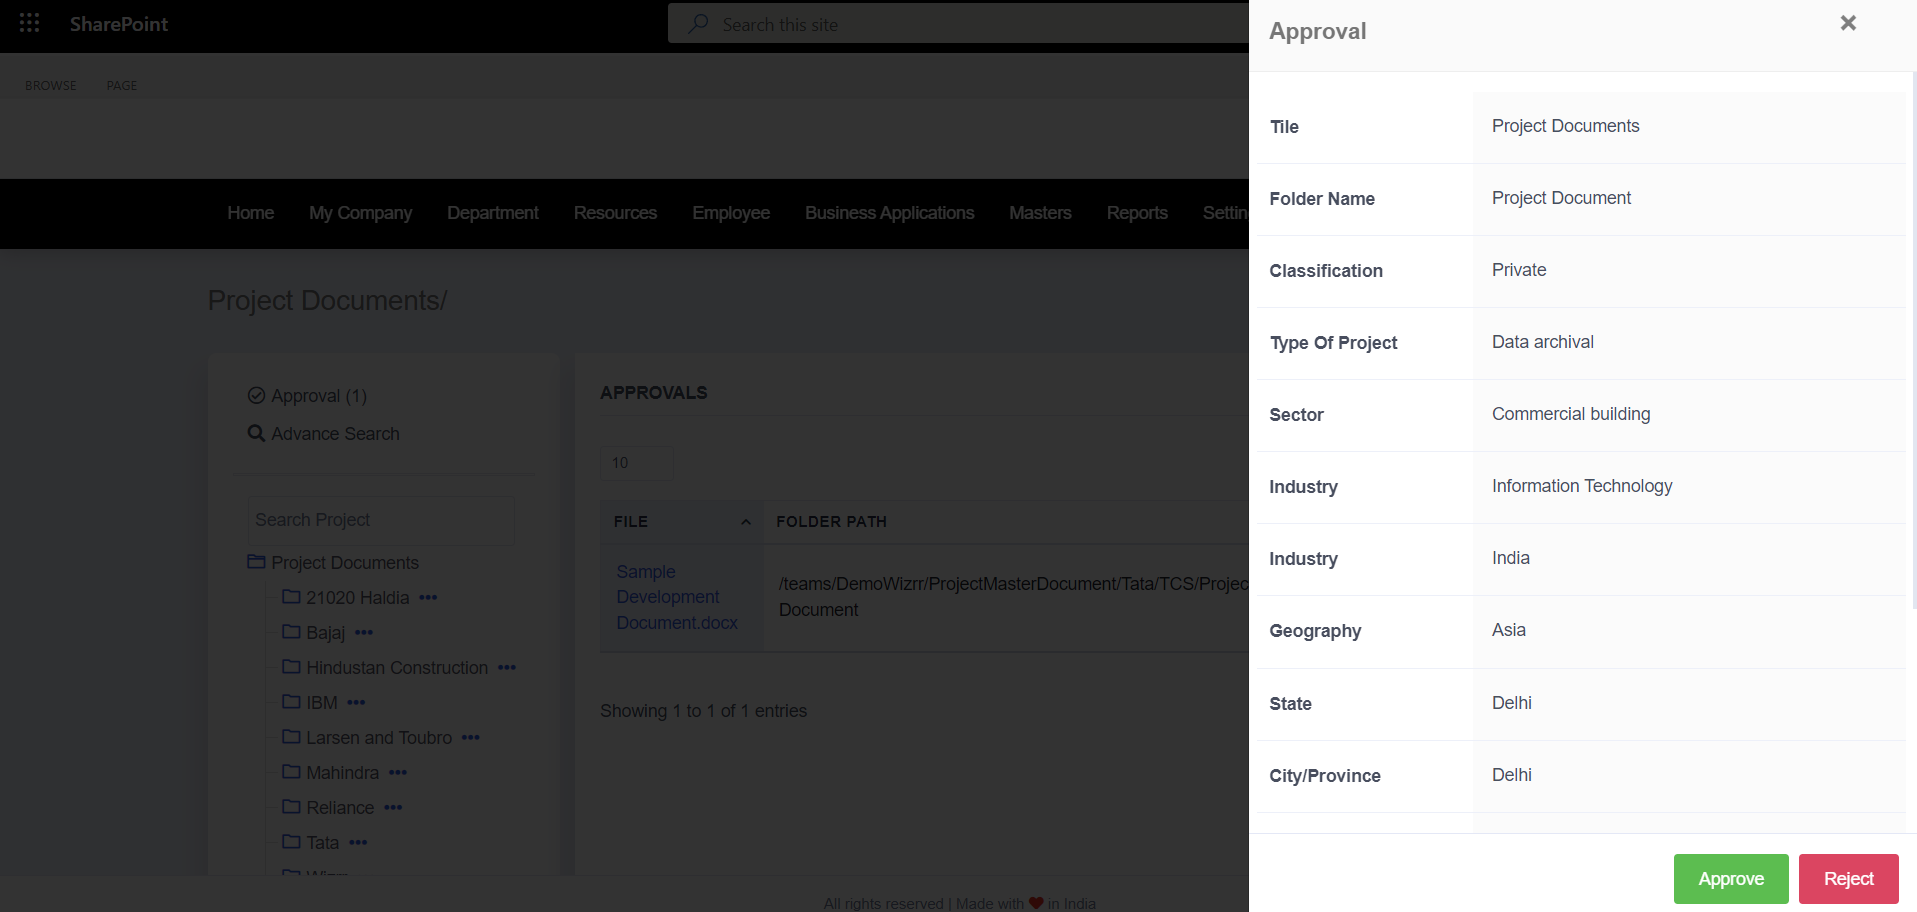Reject the pending document

click(x=1847, y=878)
